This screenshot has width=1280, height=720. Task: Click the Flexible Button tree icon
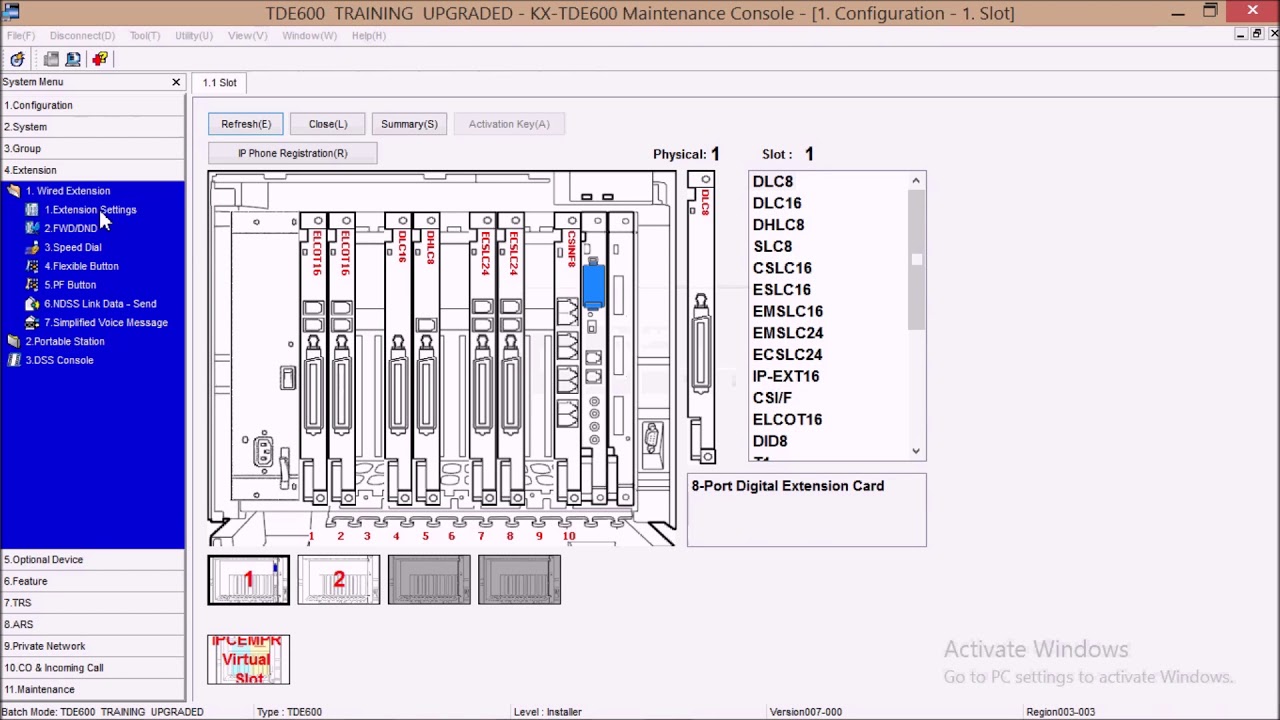point(32,266)
